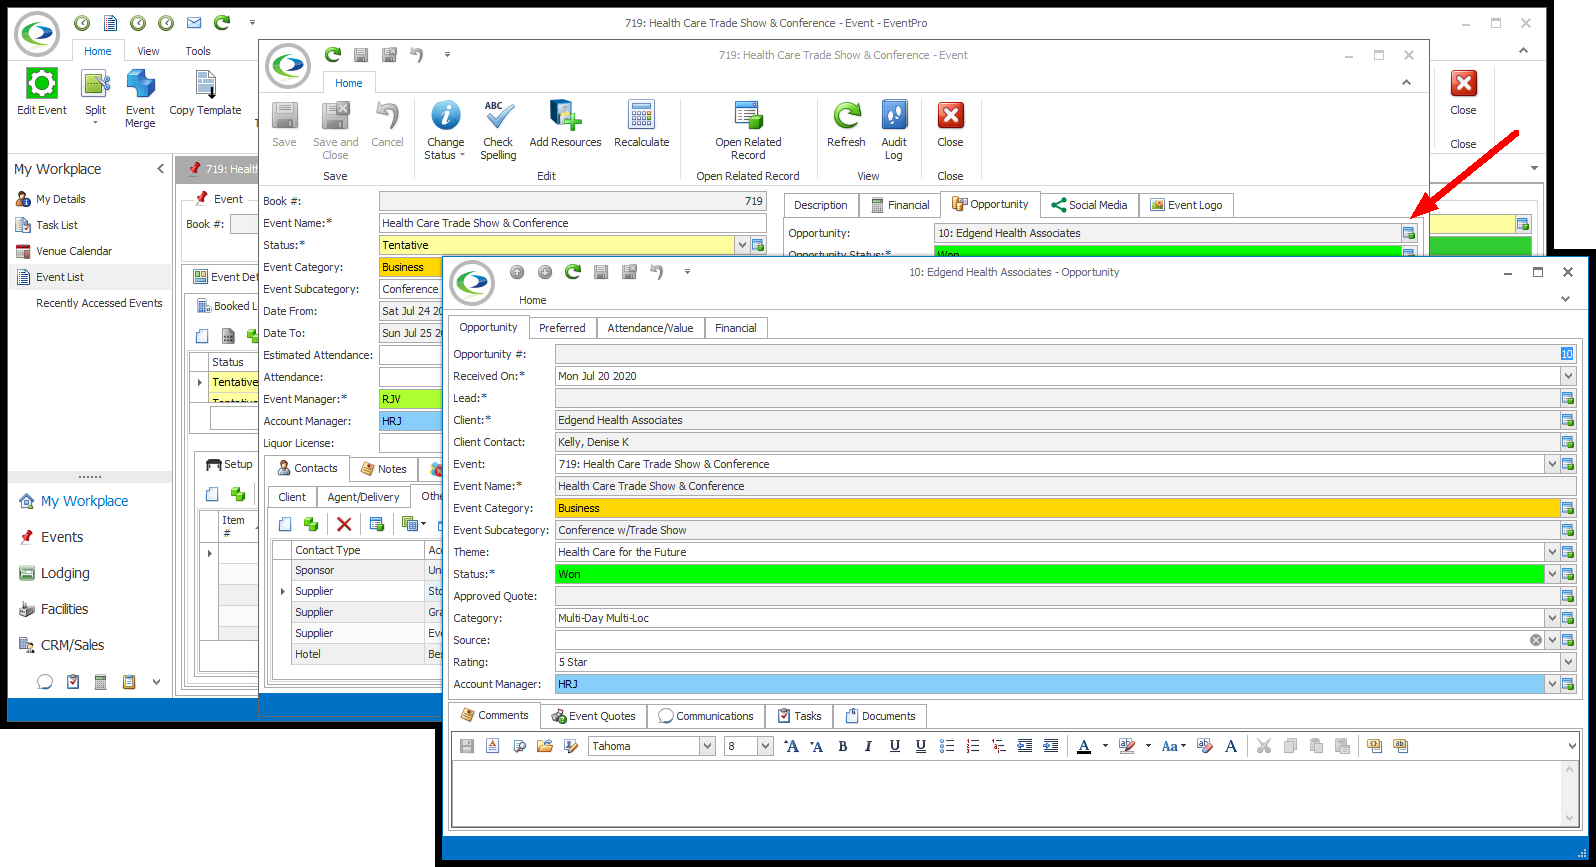Viewport: 1596px width, 867px height.
Task: Open the Communications tab
Action: (706, 716)
